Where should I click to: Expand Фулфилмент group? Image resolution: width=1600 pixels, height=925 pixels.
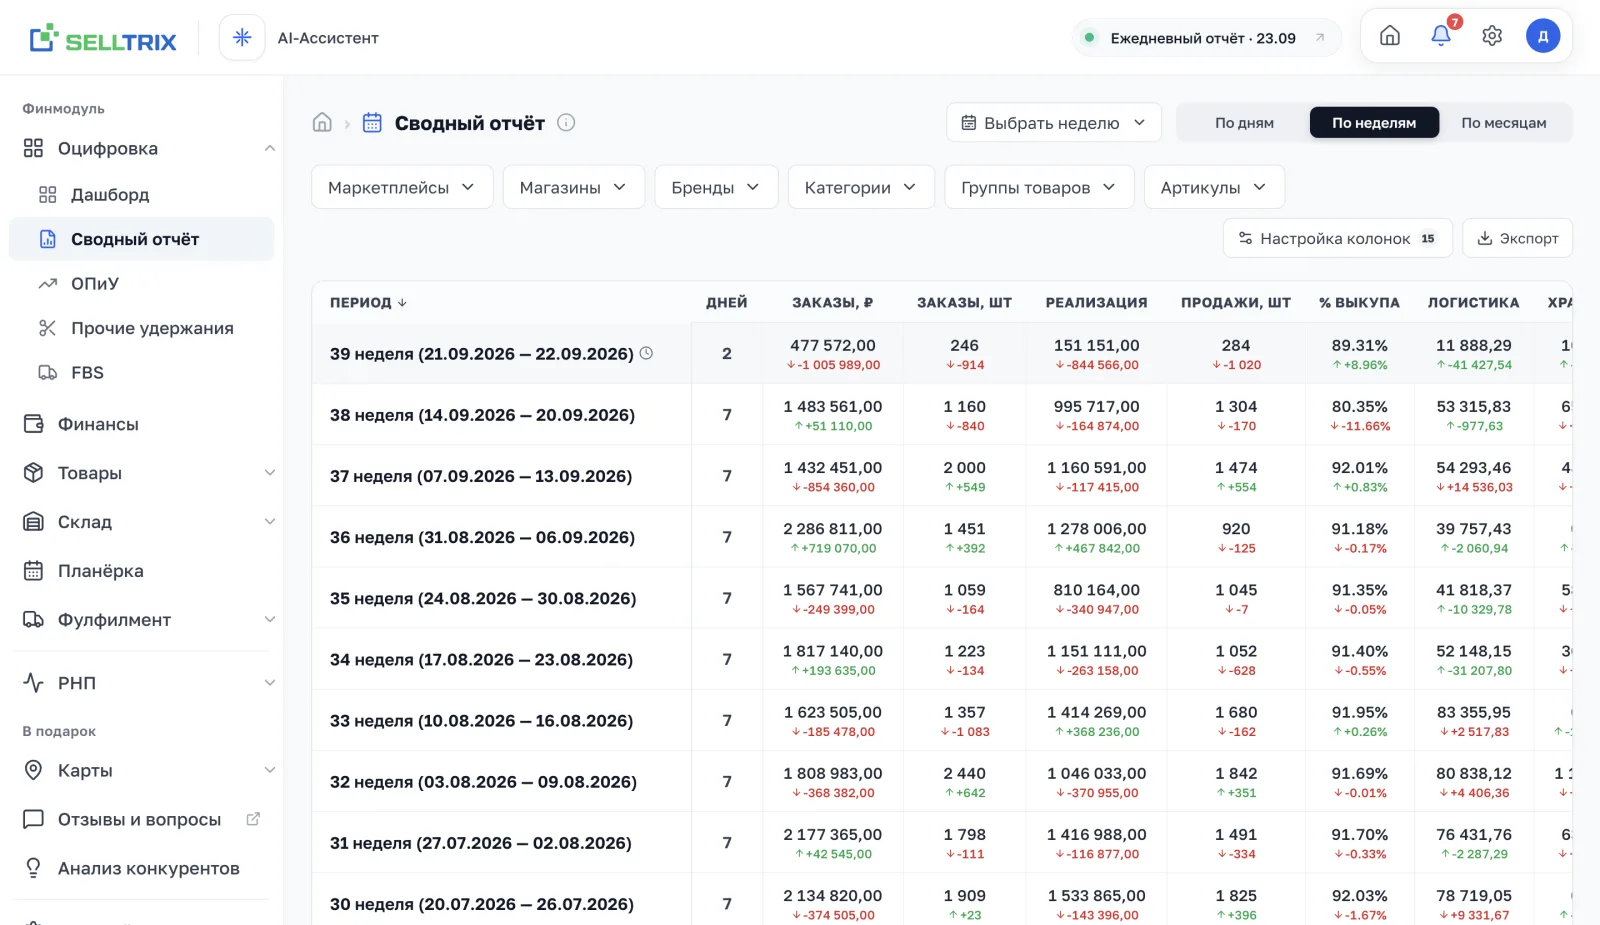coord(269,620)
